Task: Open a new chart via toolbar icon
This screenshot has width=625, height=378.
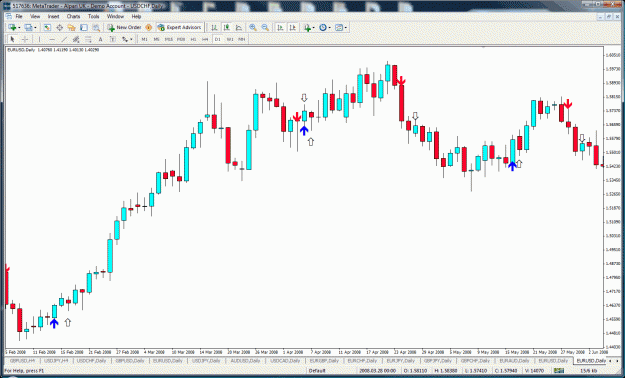Action: [x=12, y=28]
